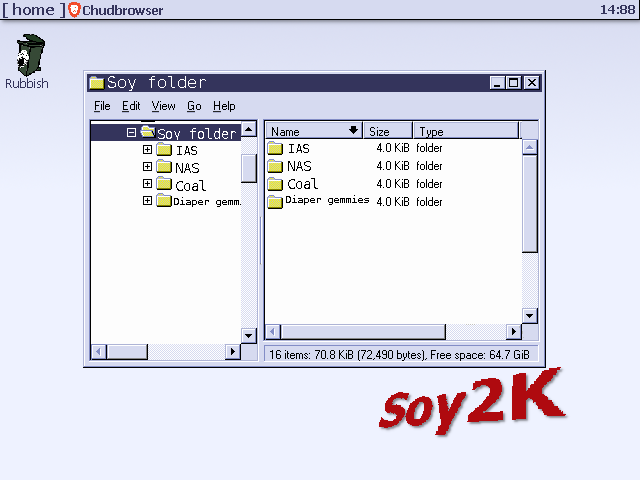Select the IAS folder icon in file list
This screenshot has width=640, height=480.
pyautogui.click(x=275, y=148)
